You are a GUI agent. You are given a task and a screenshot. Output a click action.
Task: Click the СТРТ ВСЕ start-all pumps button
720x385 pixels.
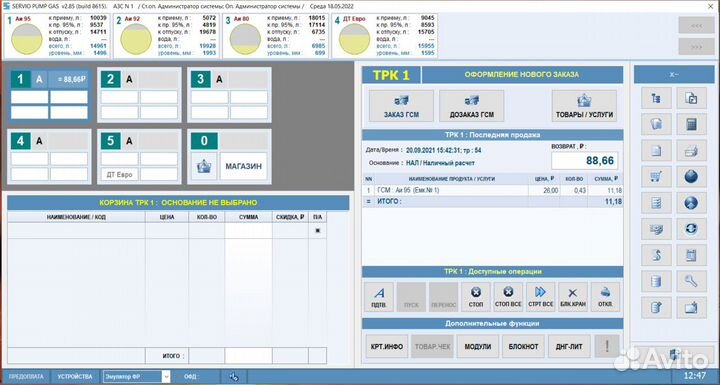click(x=540, y=297)
